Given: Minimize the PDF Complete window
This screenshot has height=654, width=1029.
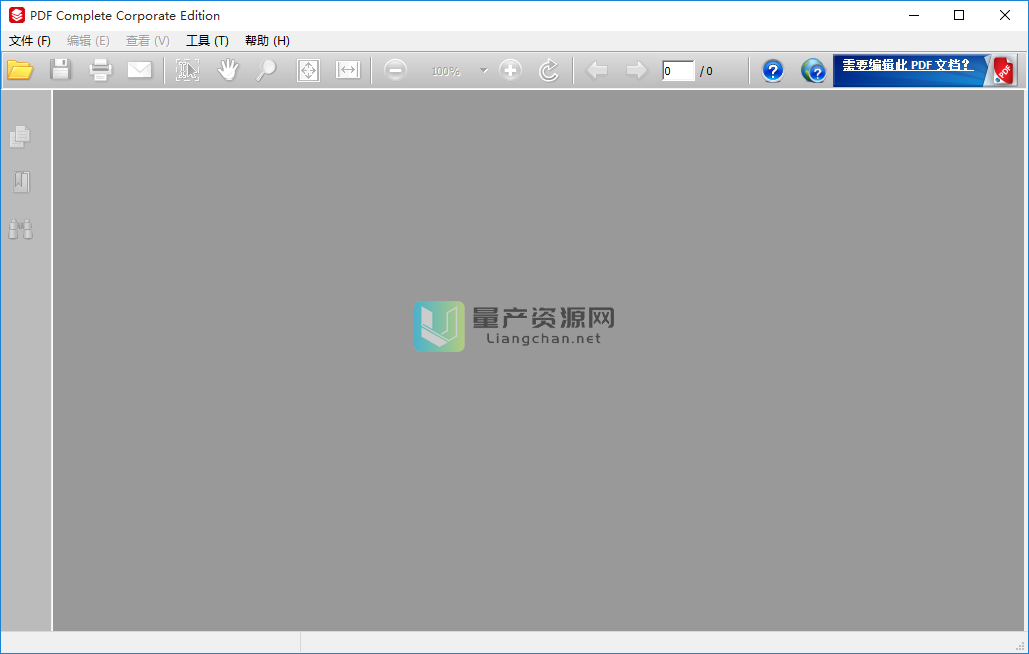Looking at the screenshot, I should click(x=914, y=15).
